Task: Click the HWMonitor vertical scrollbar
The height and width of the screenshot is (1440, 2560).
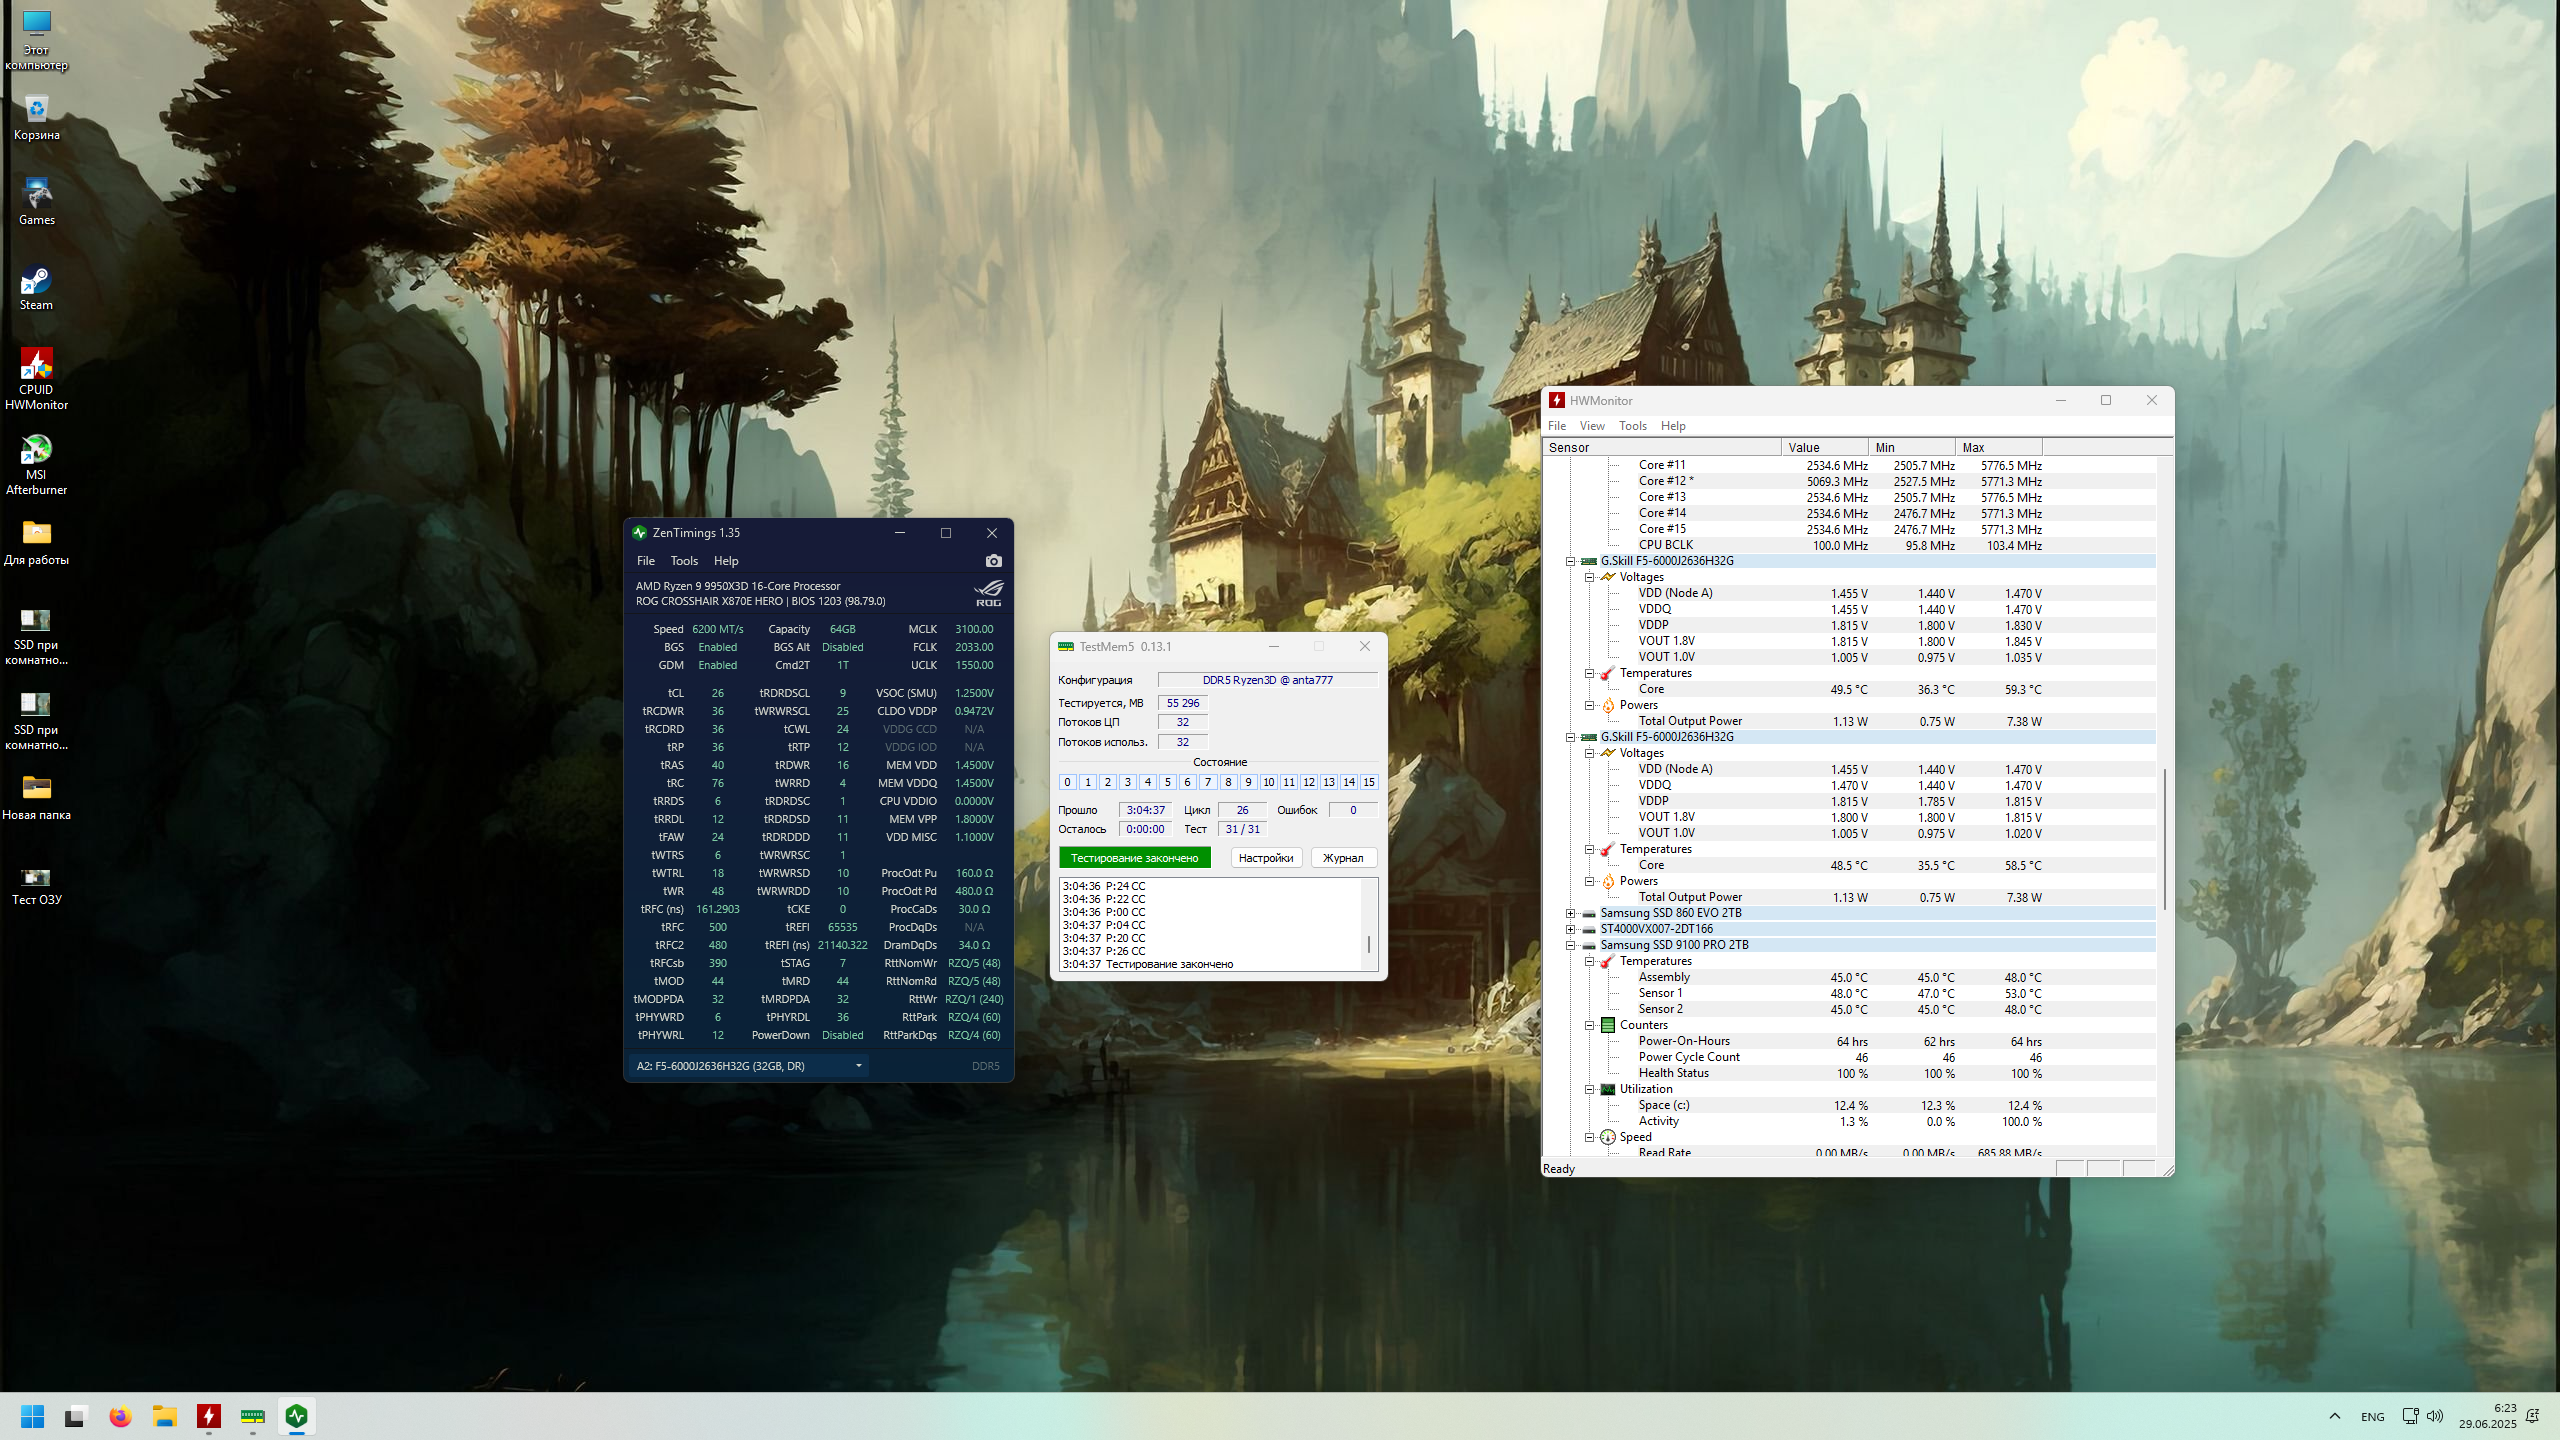Action: click(x=2165, y=840)
